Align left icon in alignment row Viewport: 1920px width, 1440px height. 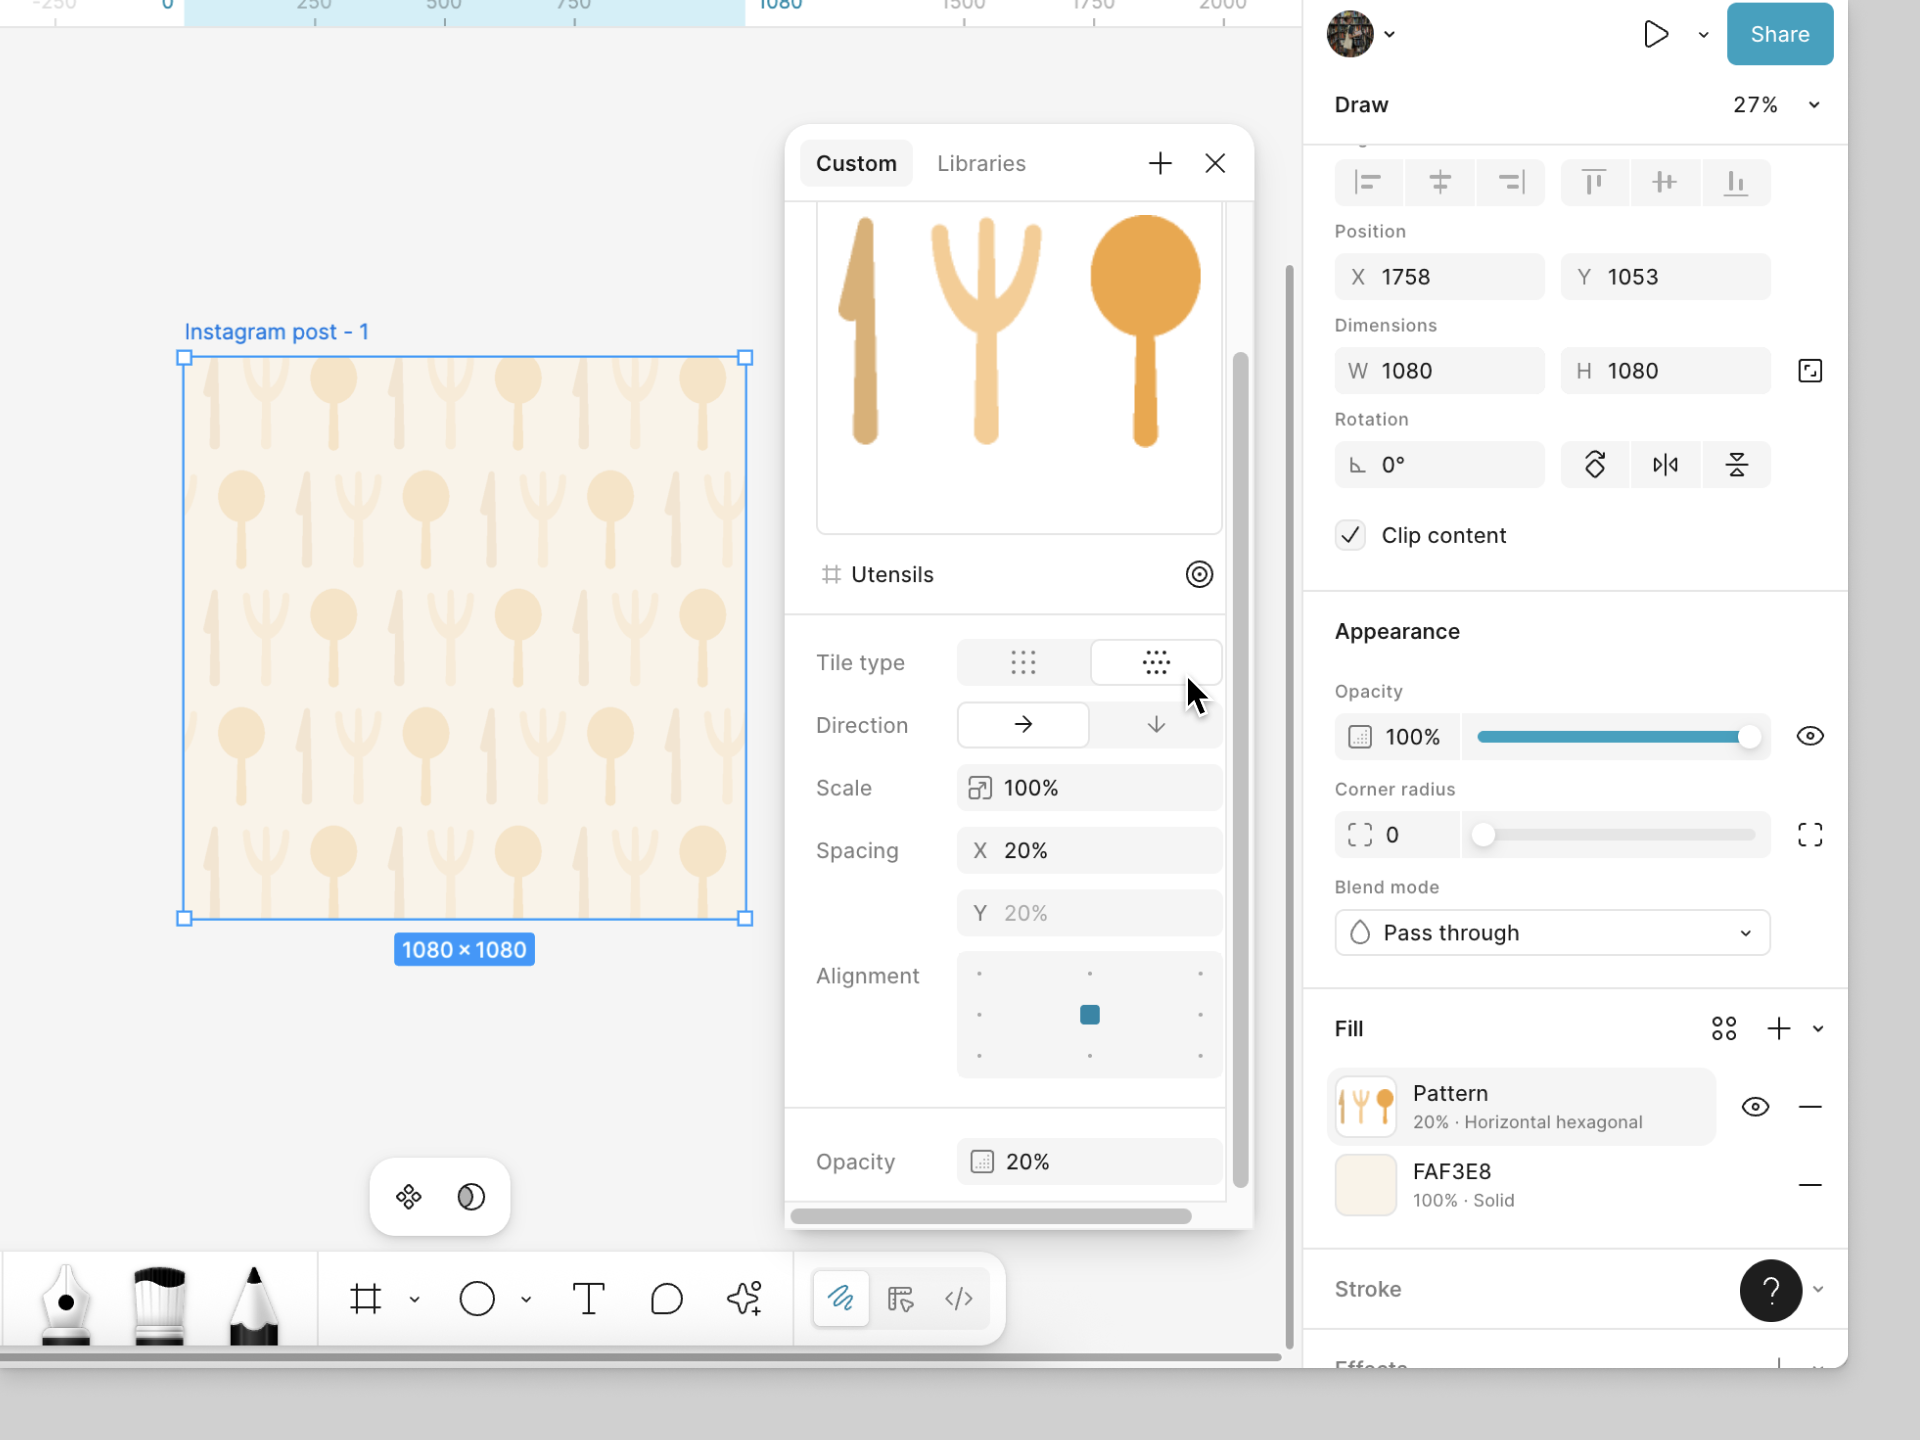1369,182
